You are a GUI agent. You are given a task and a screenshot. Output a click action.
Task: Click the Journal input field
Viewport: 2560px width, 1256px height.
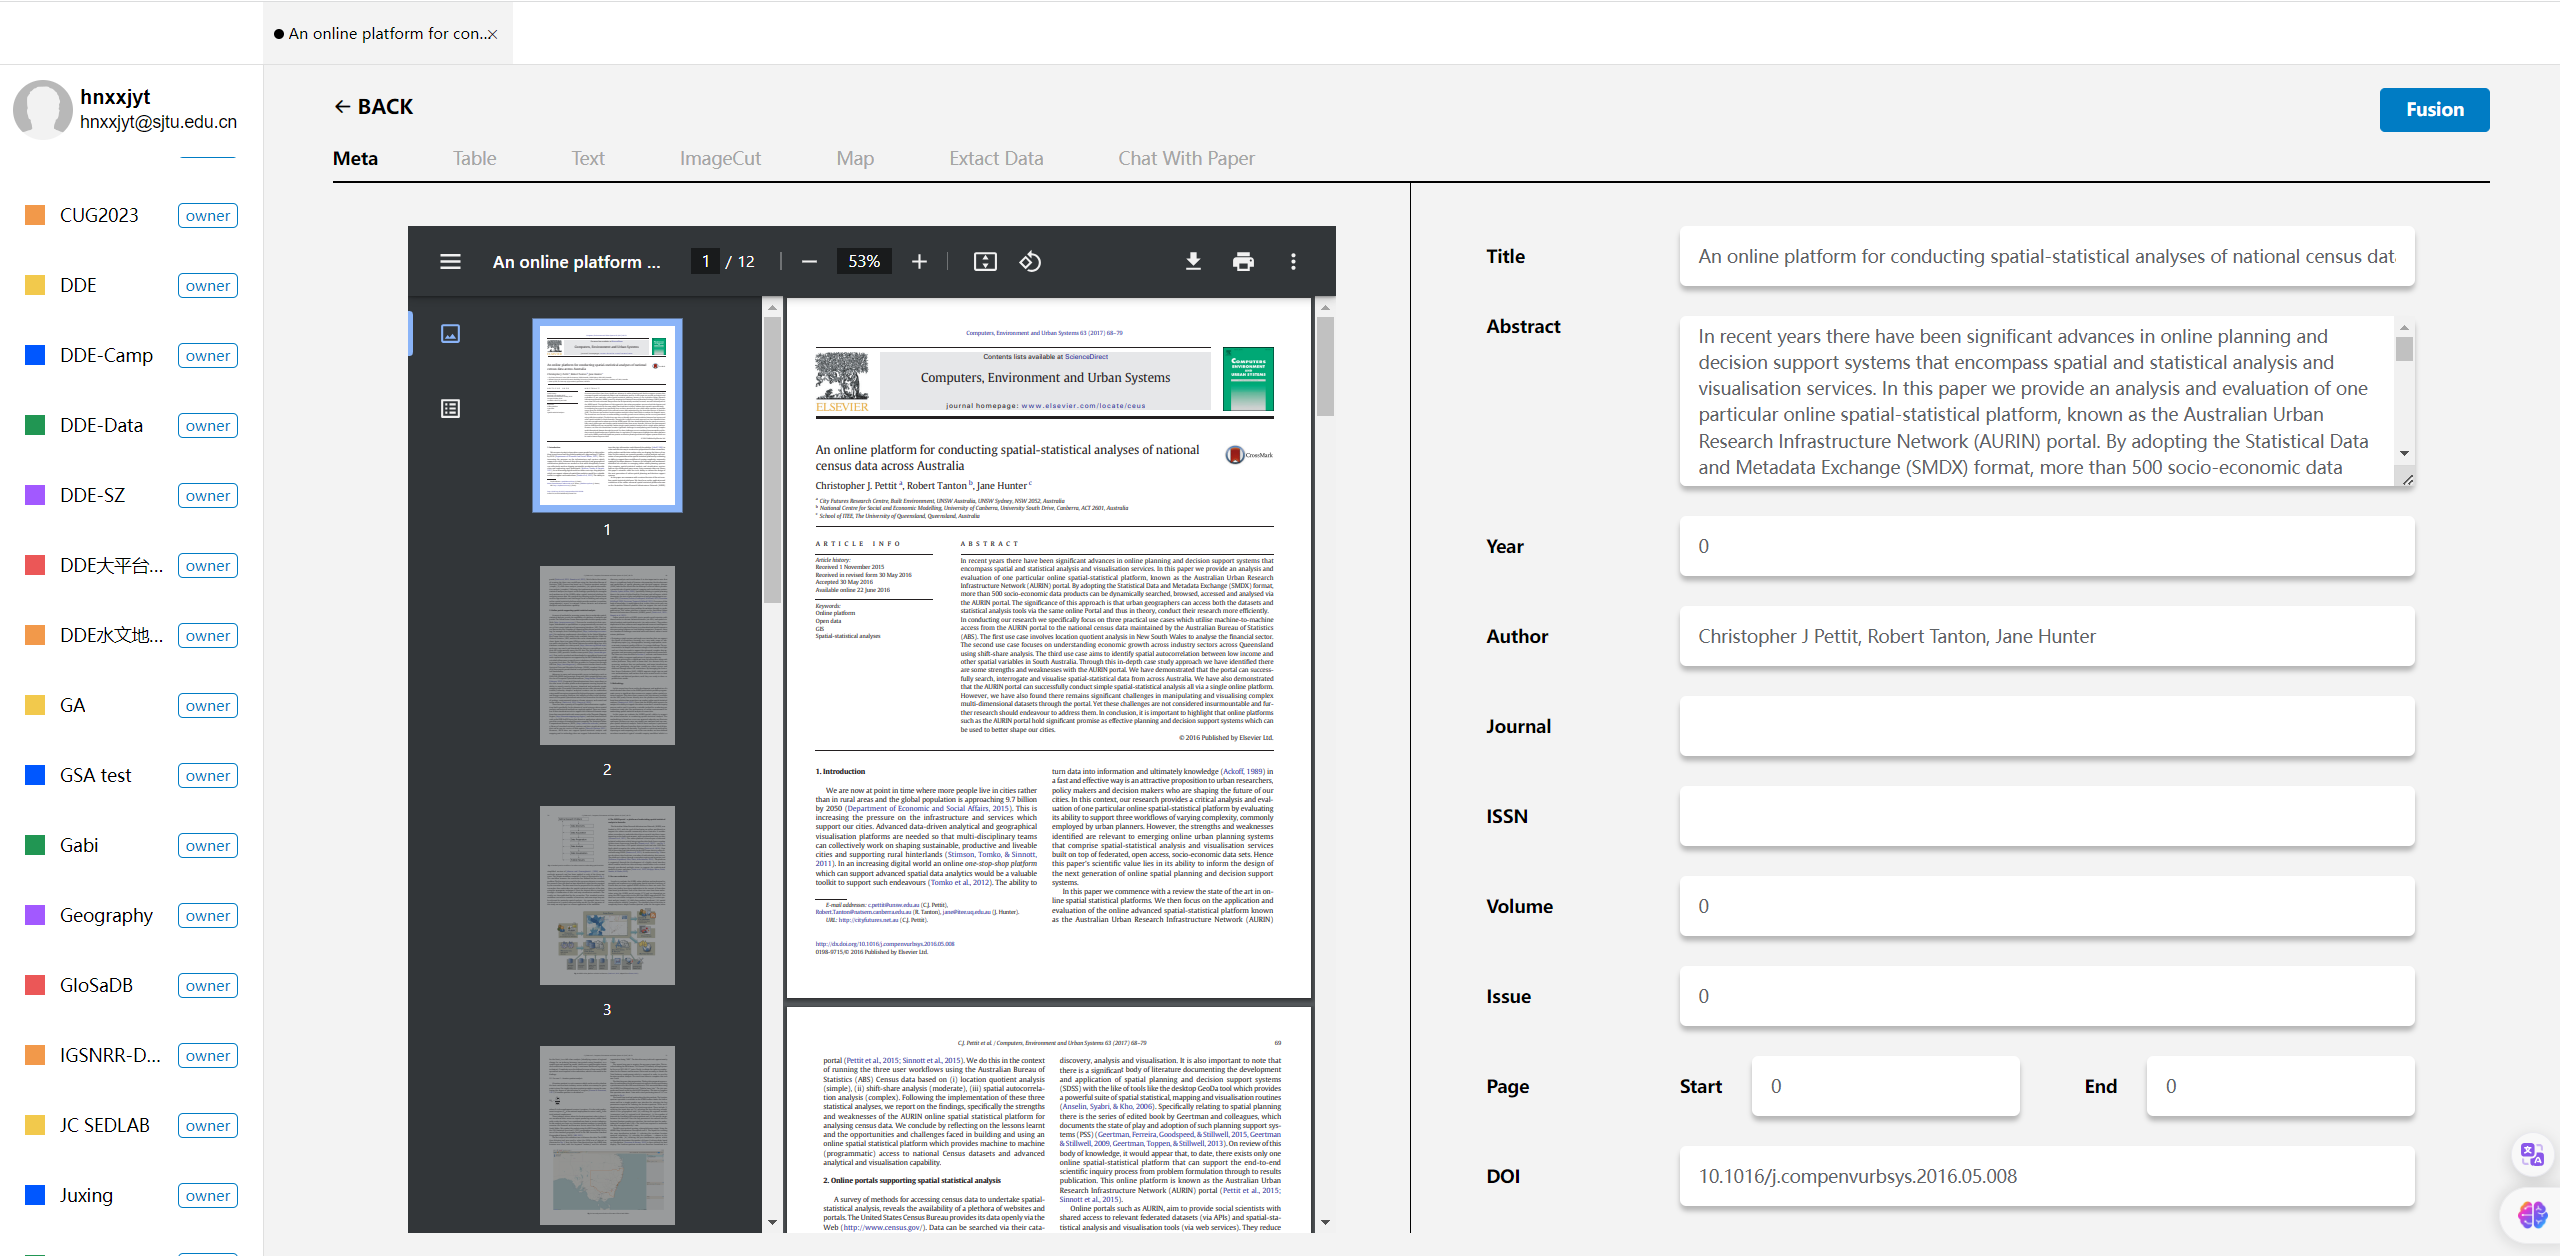(x=2046, y=726)
